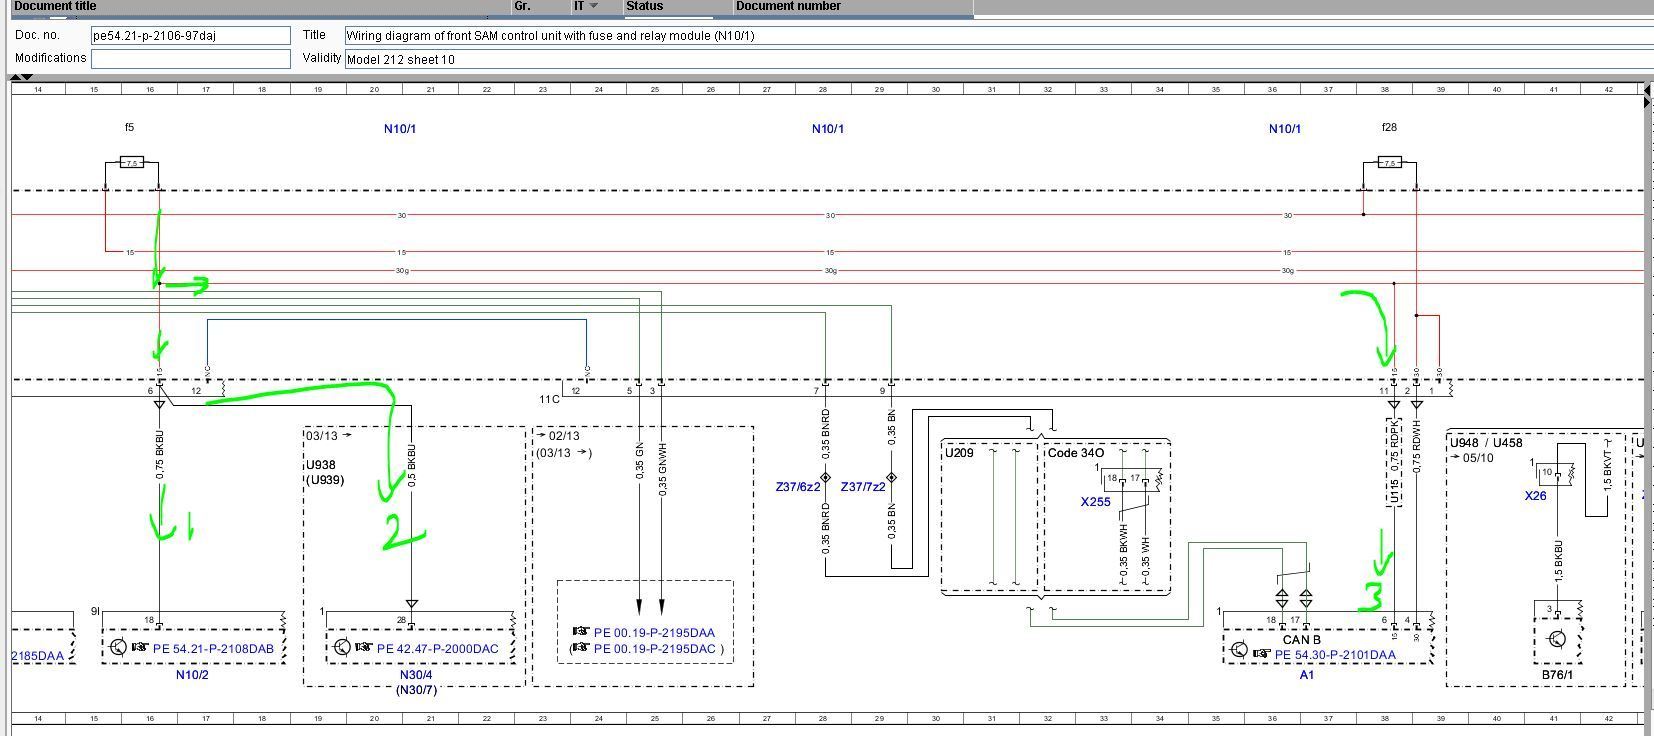Click the empty Modifications field
This screenshot has height=736, width=1654.
point(190,58)
